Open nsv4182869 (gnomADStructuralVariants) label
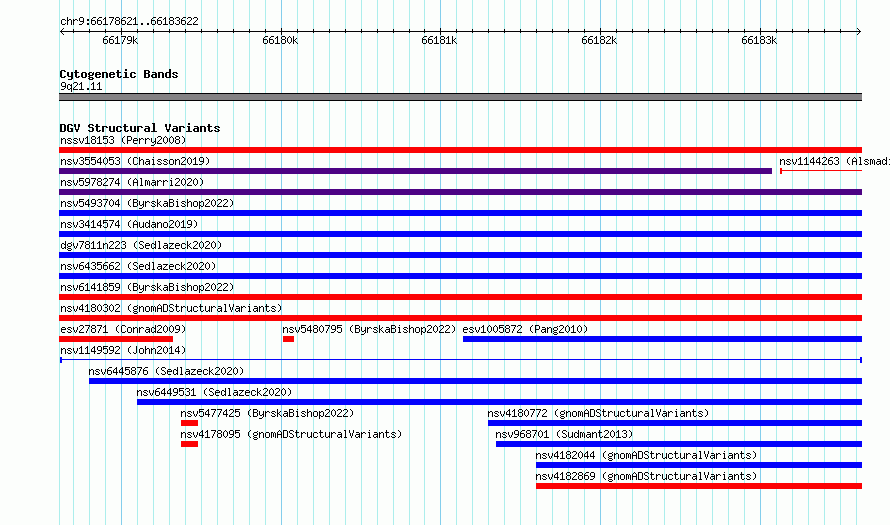Viewport: 890px width, 525px height. [646, 476]
